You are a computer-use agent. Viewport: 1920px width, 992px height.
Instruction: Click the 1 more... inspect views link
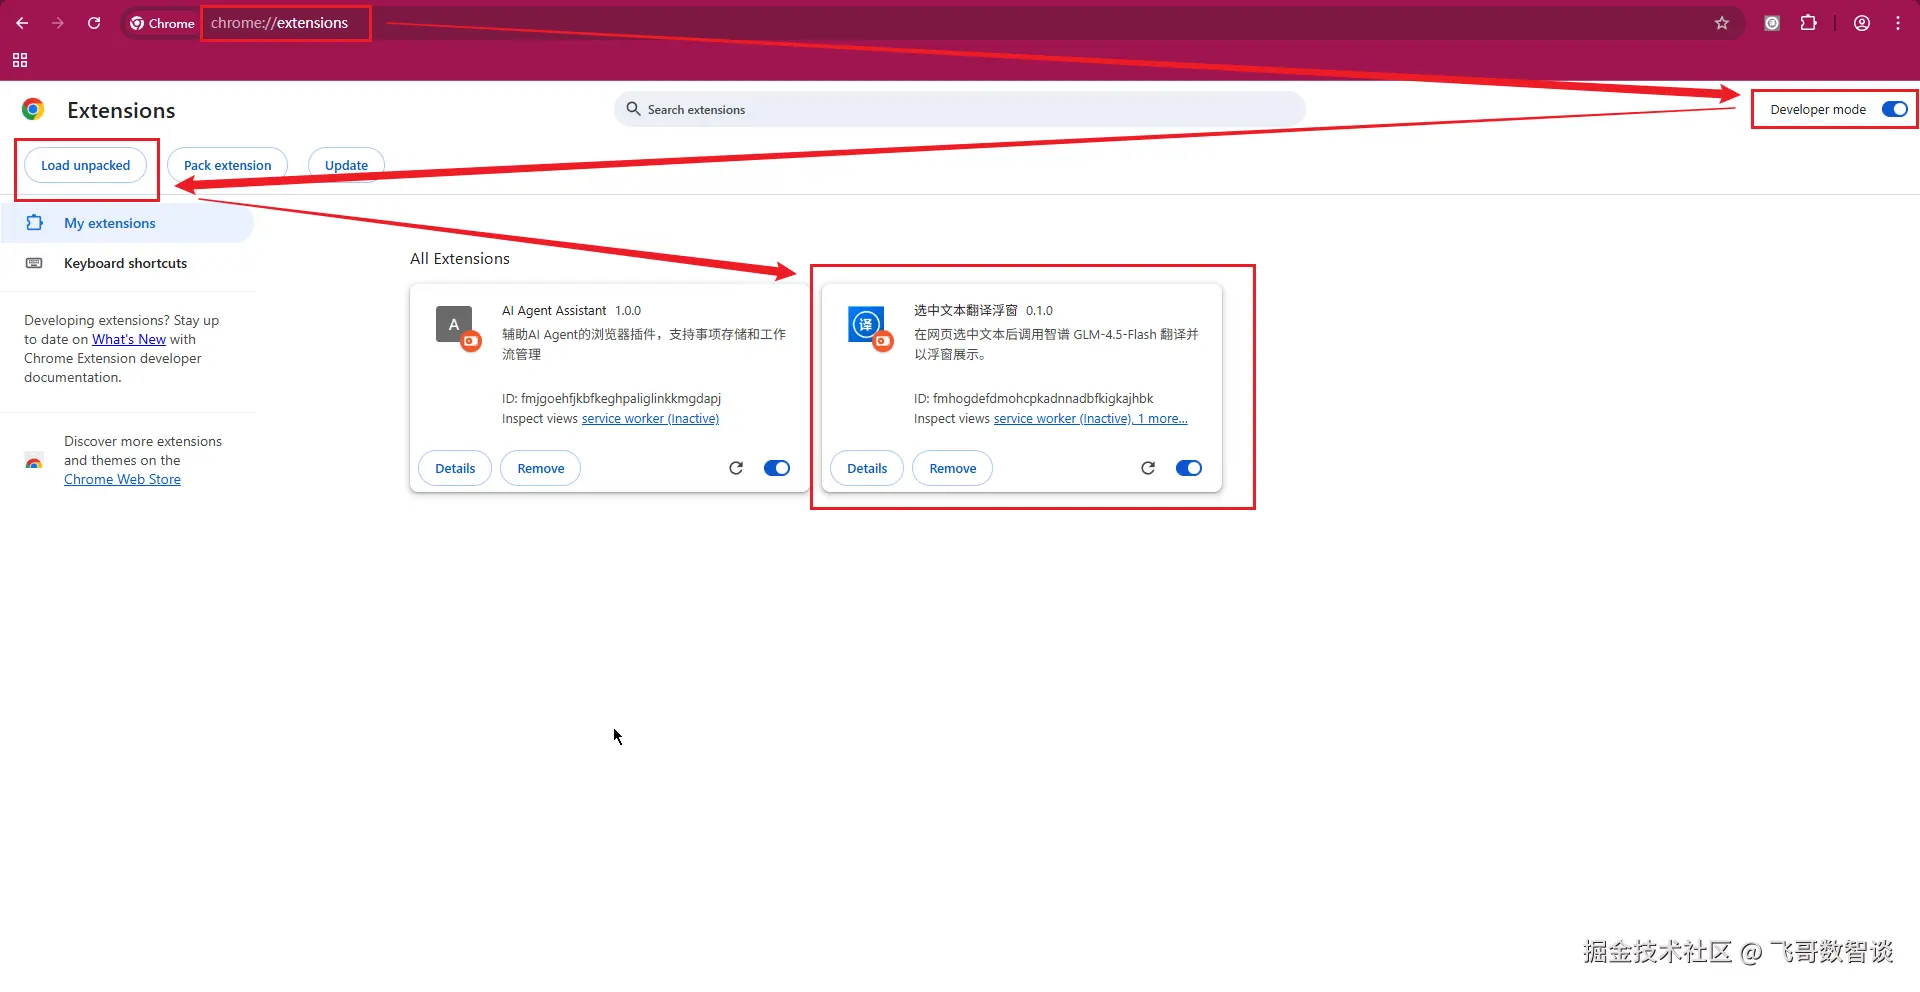(x=1163, y=419)
